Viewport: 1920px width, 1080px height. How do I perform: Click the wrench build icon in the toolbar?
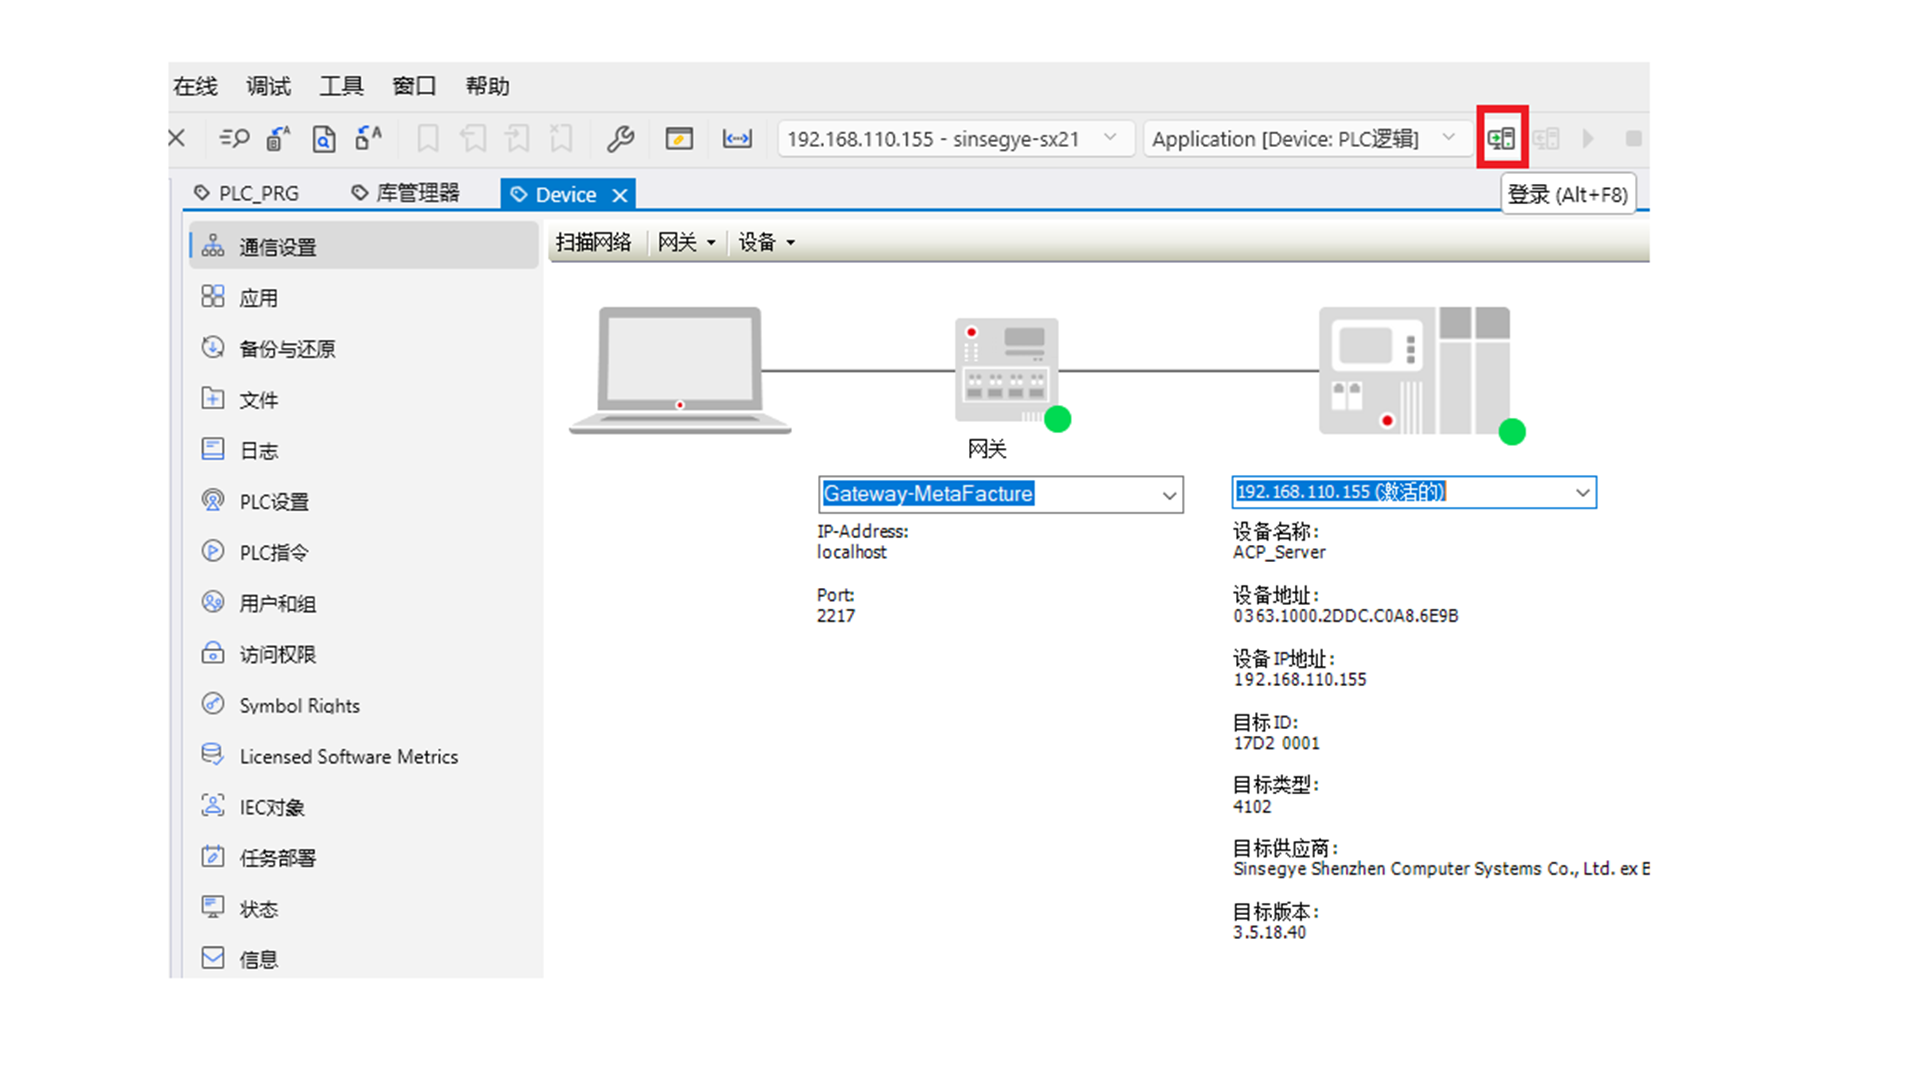620,138
